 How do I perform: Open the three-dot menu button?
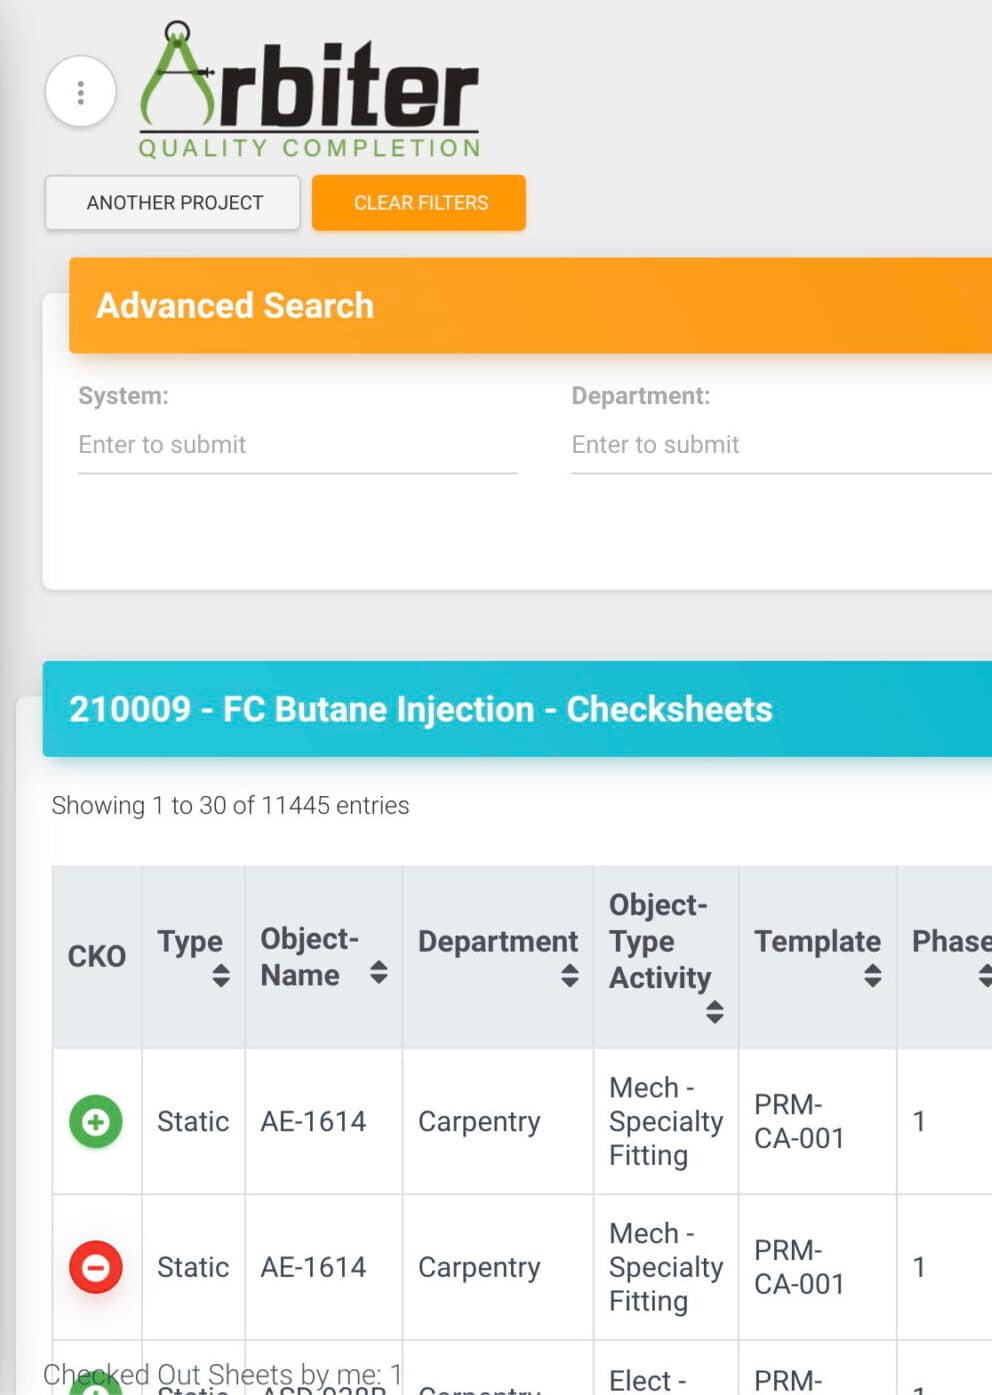(x=81, y=92)
